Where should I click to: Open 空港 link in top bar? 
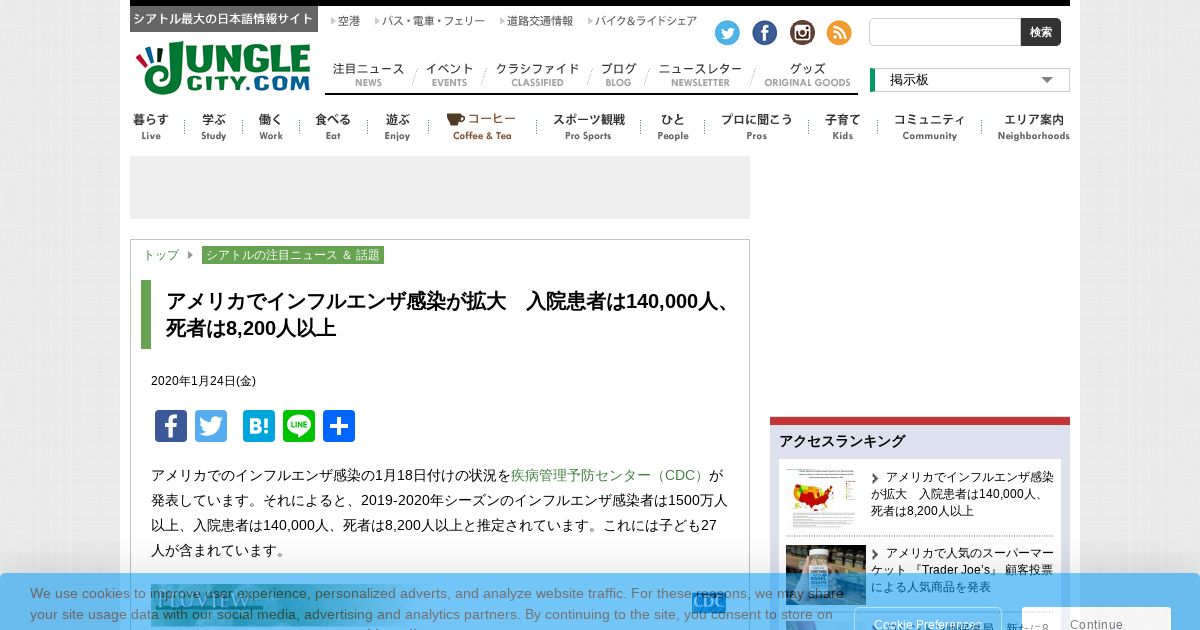pos(346,21)
